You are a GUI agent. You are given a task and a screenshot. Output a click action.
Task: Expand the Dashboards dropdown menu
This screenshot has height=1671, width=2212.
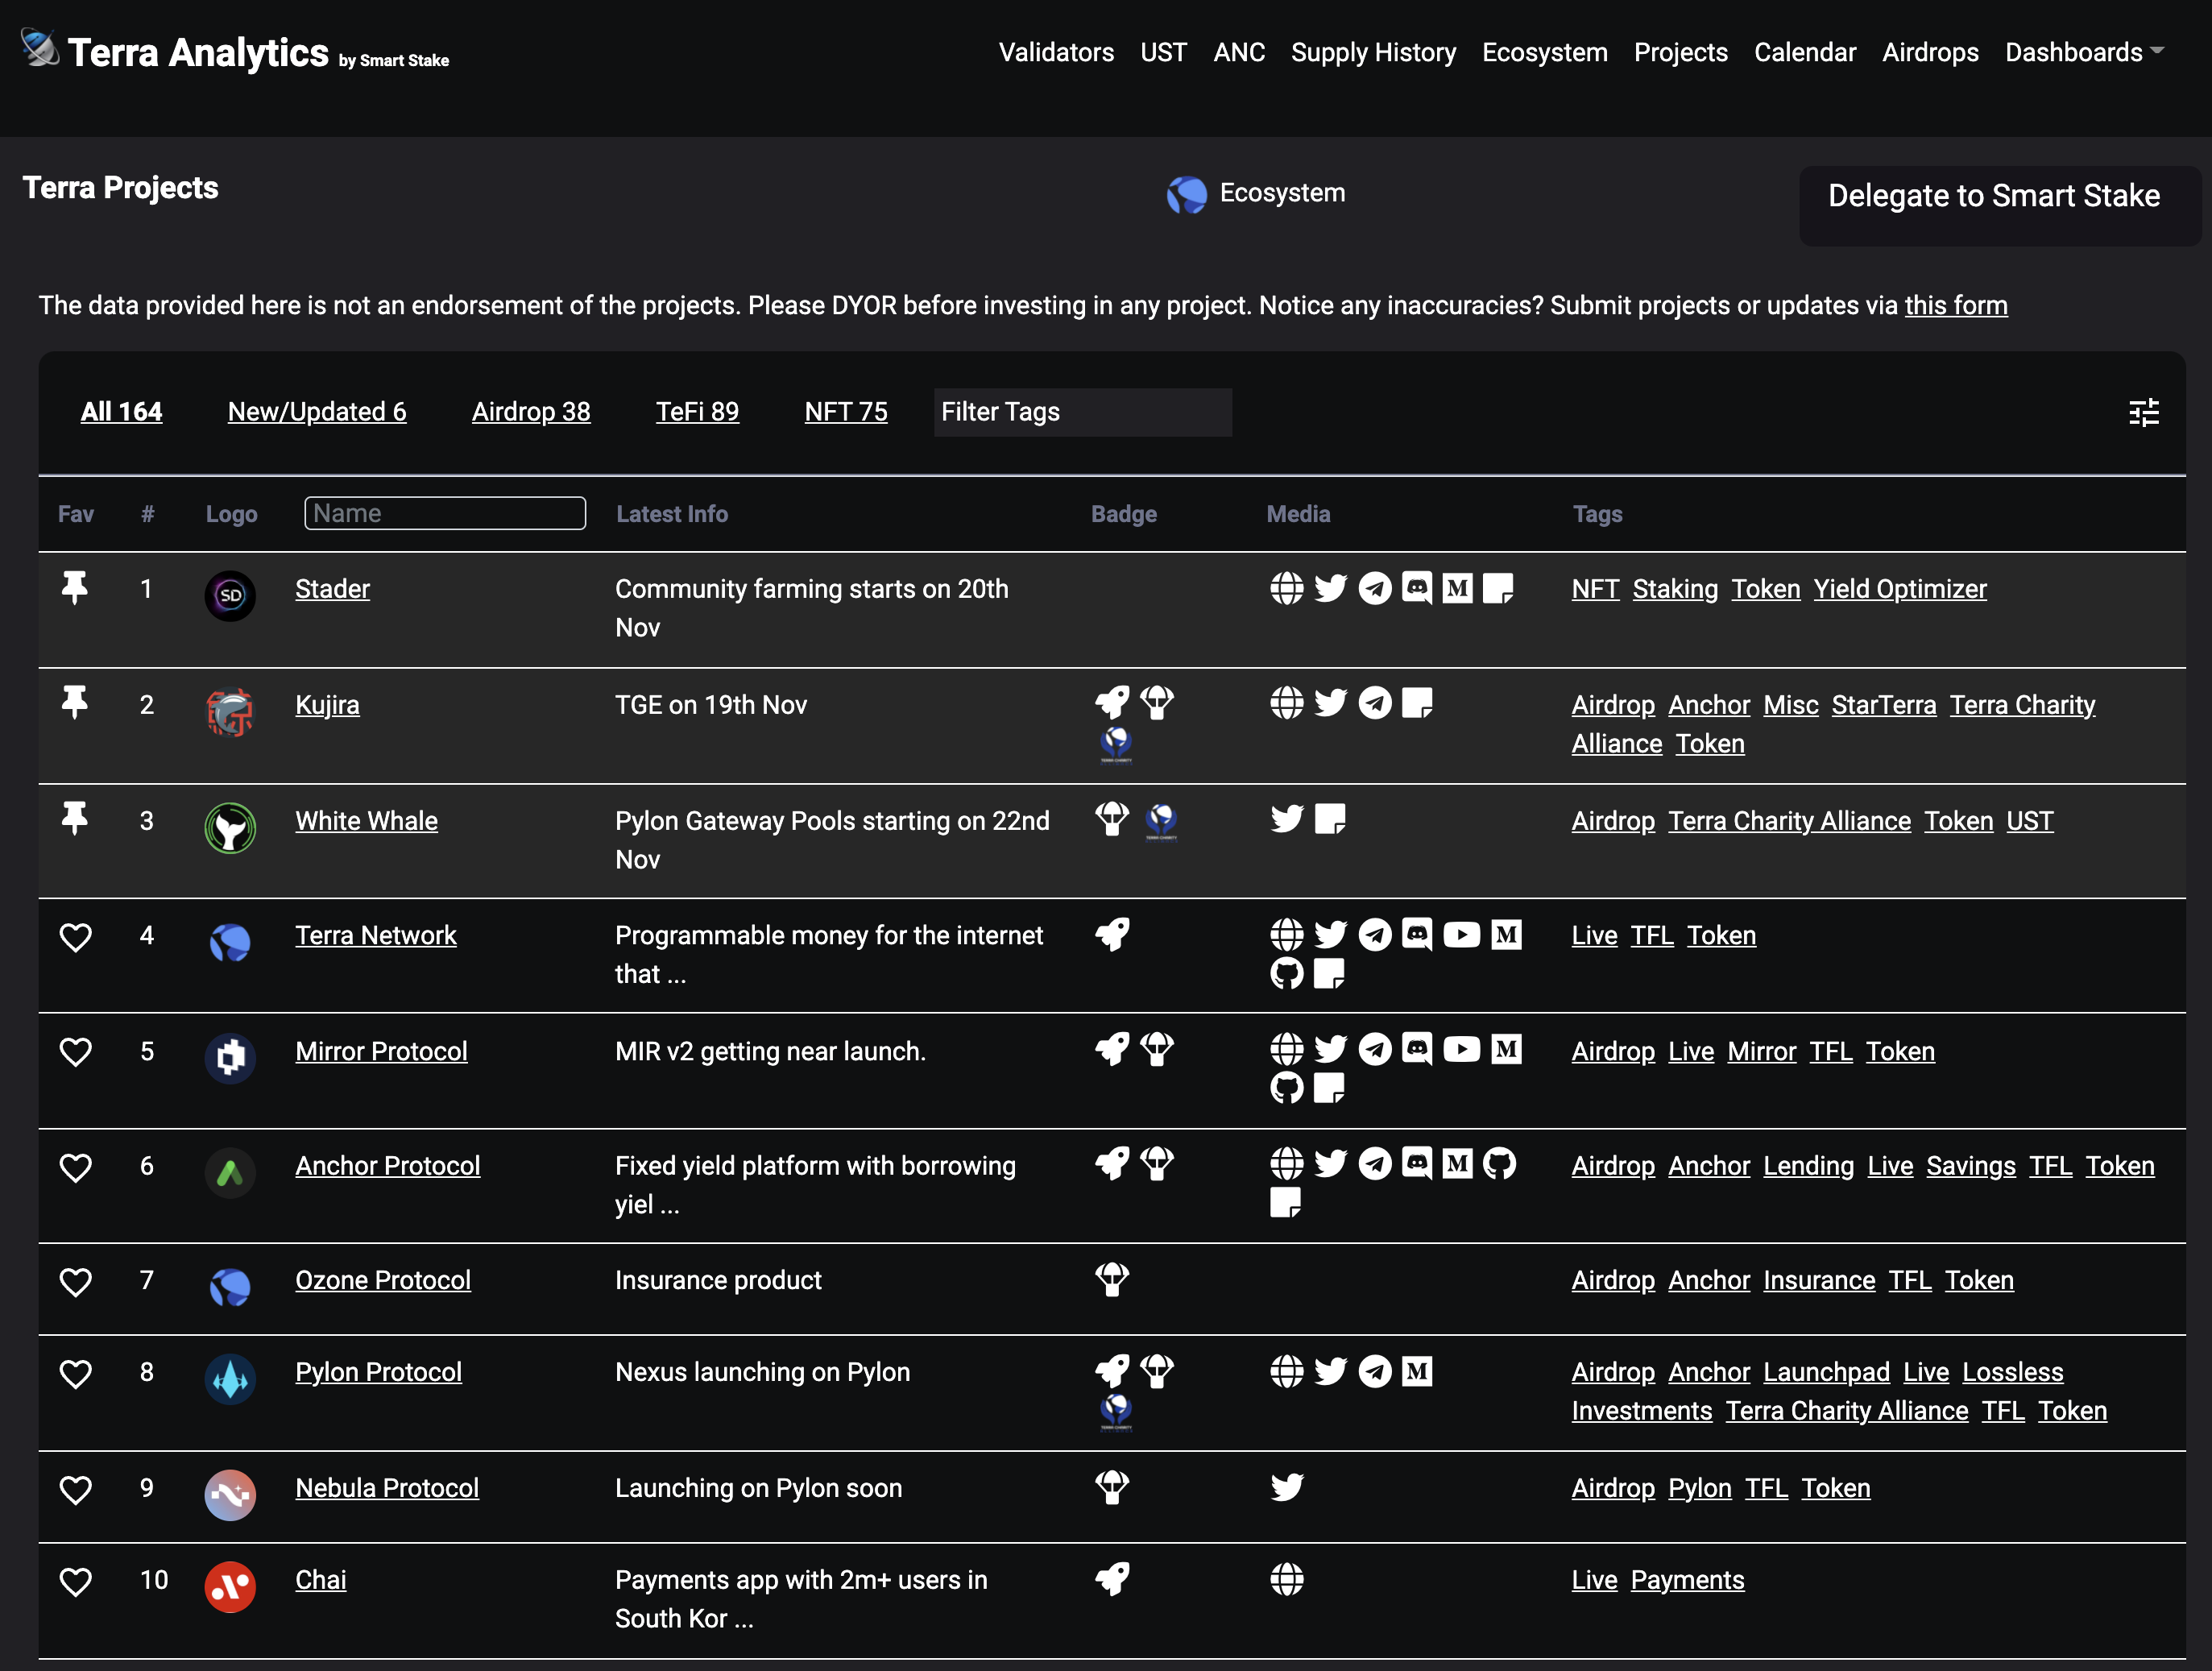point(2083,52)
